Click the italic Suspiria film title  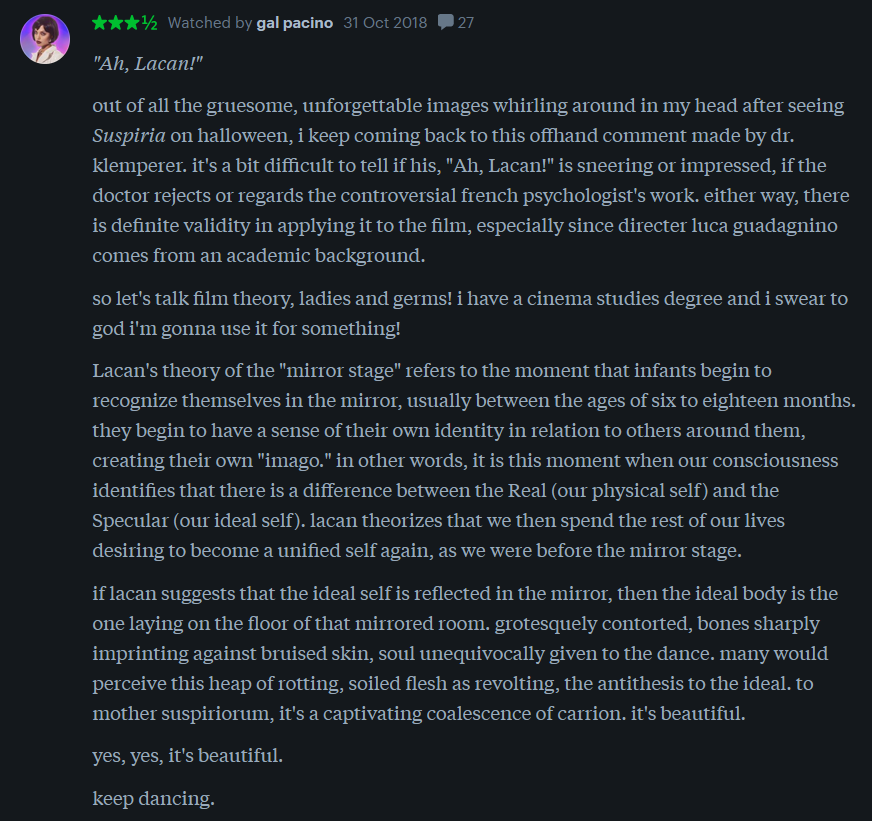click(129, 136)
